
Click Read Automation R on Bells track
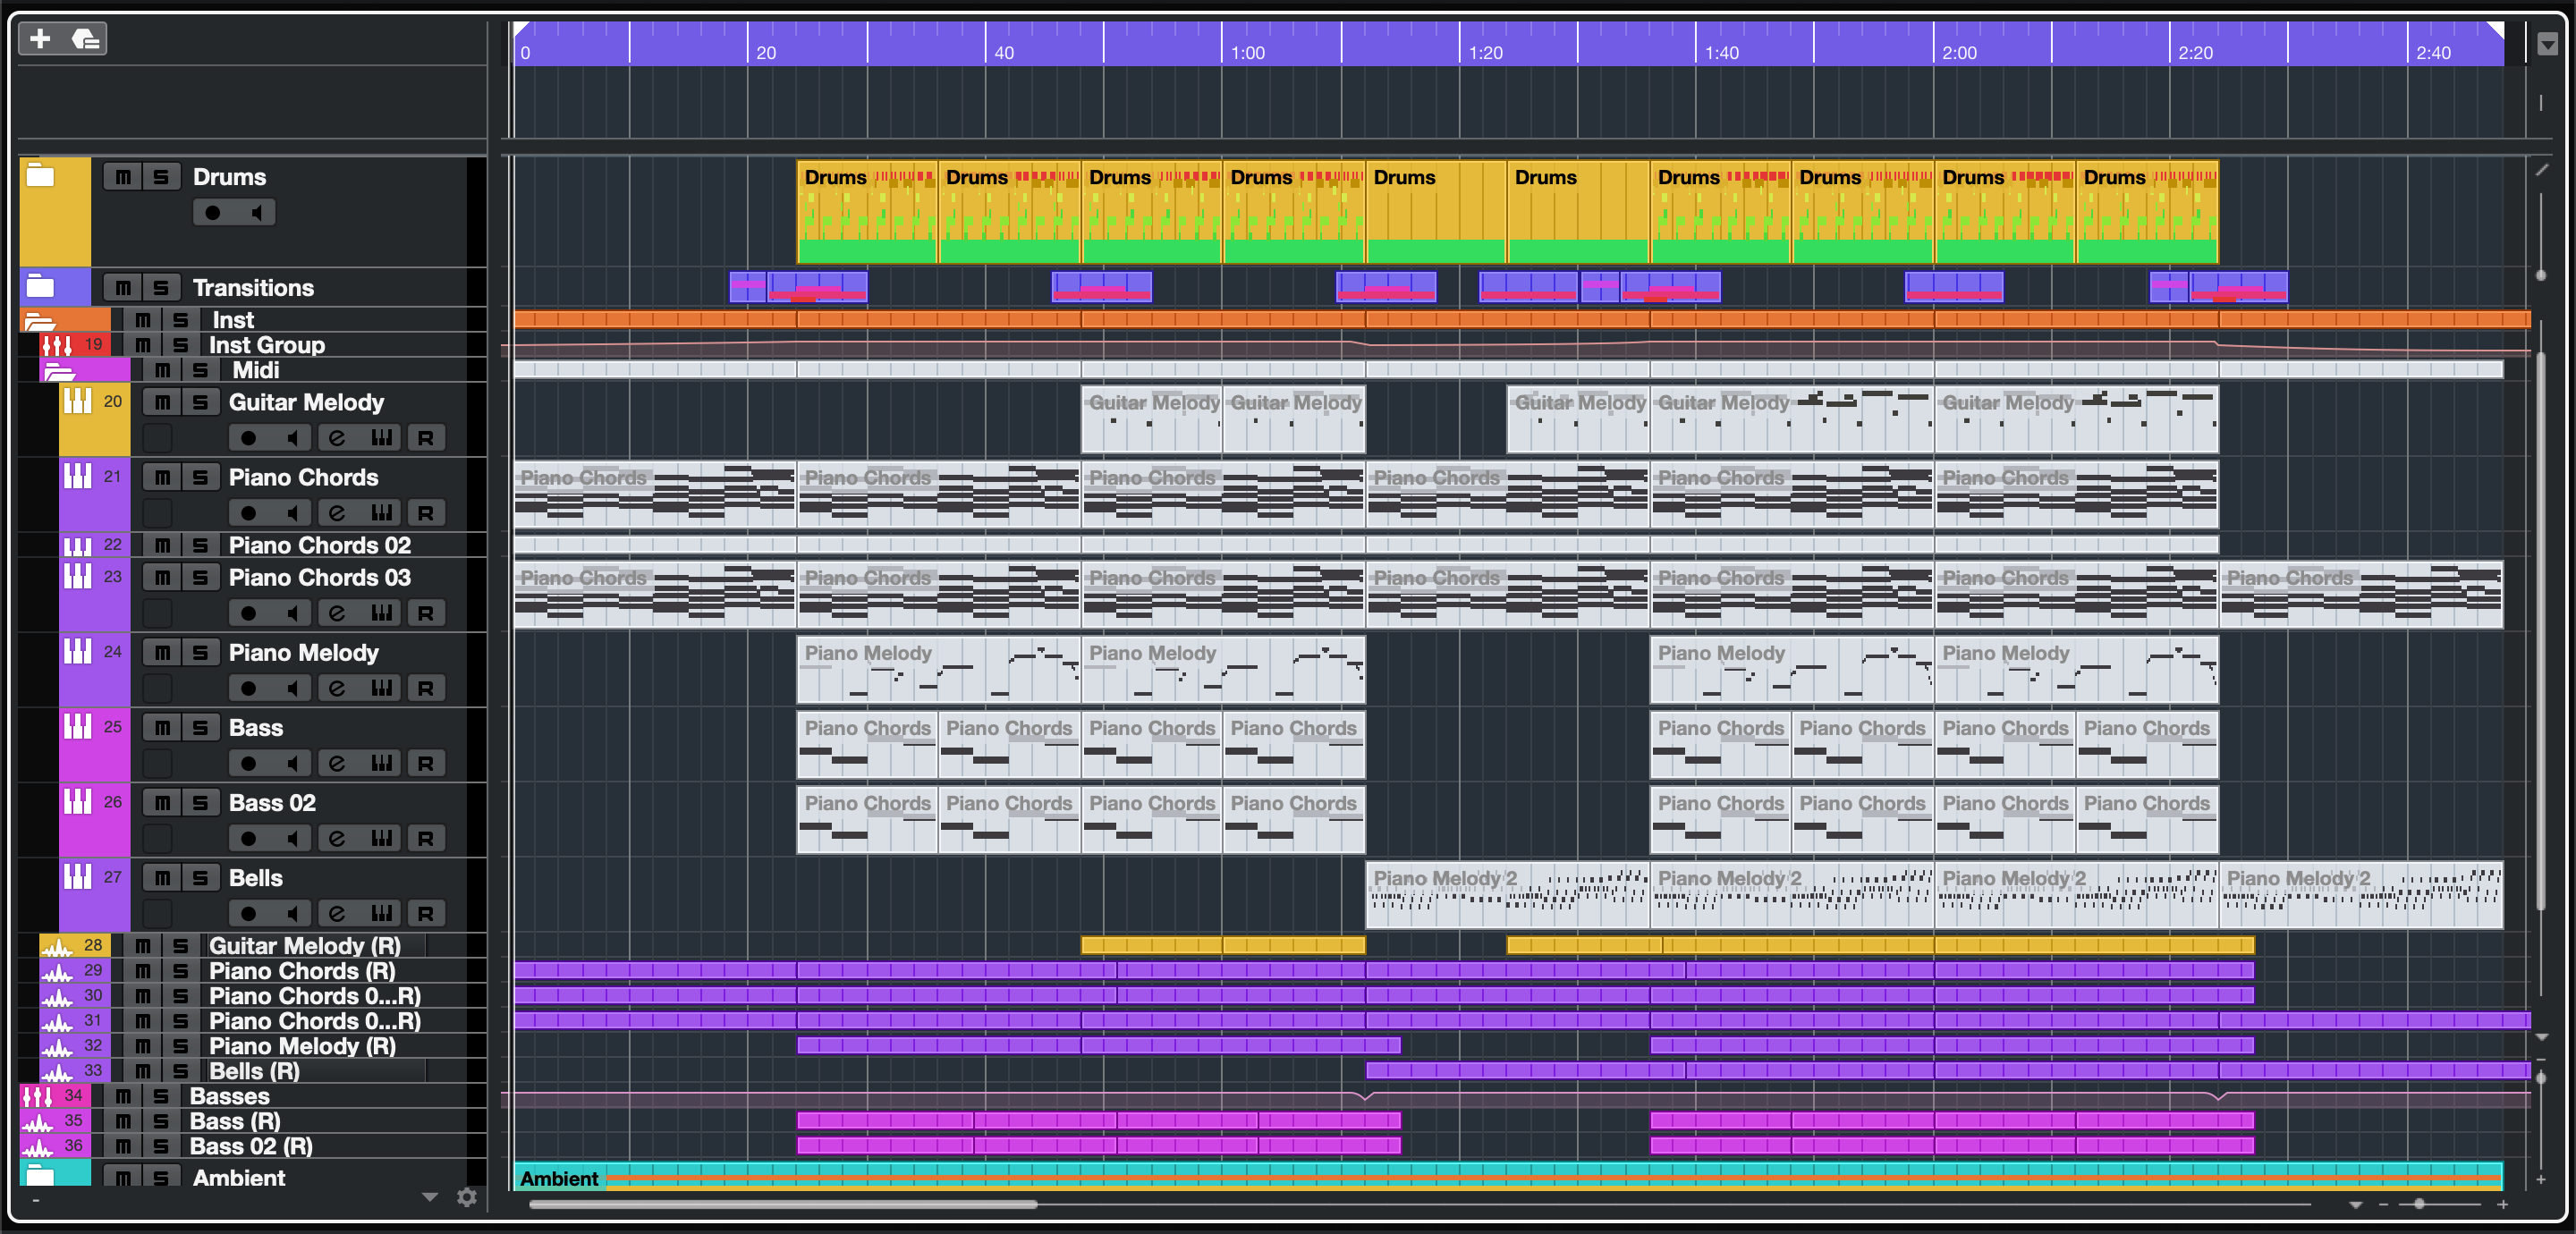tap(425, 914)
